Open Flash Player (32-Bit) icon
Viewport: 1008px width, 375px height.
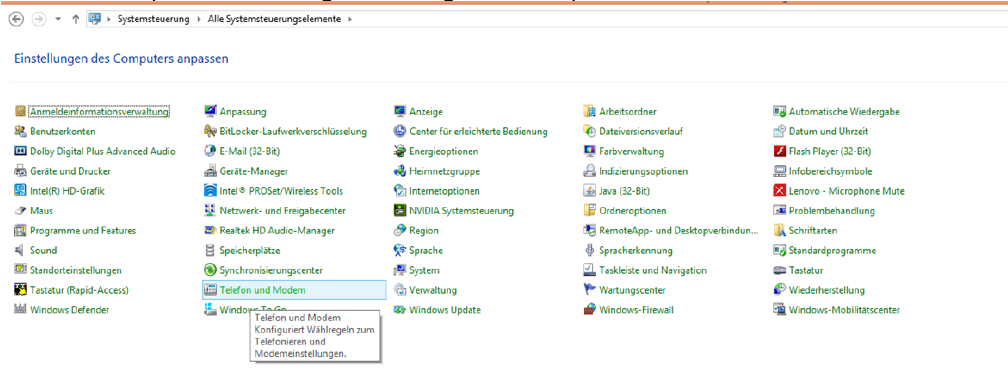pos(779,151)
